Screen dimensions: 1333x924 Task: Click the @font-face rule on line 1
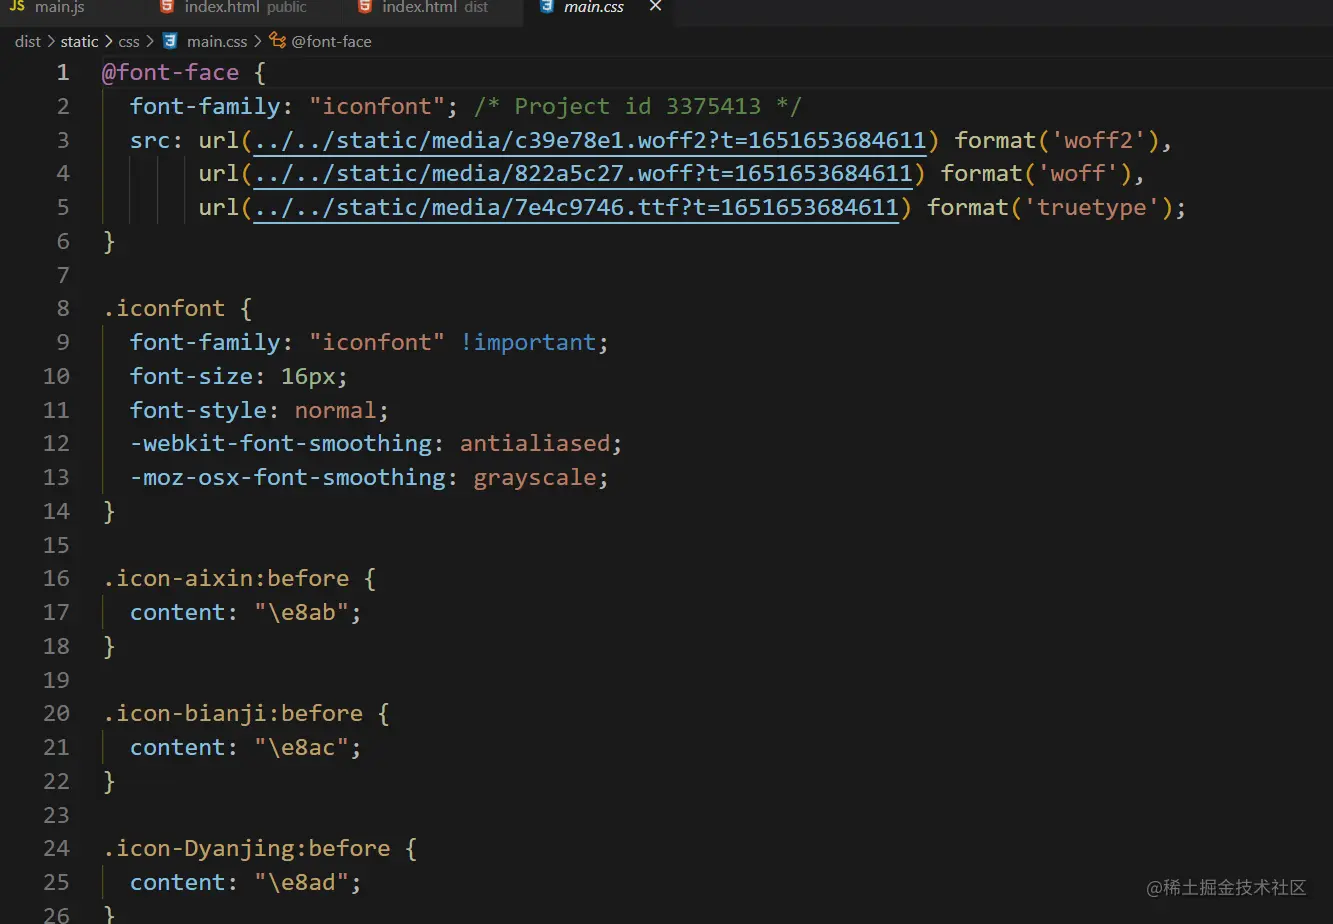point(171,73)
